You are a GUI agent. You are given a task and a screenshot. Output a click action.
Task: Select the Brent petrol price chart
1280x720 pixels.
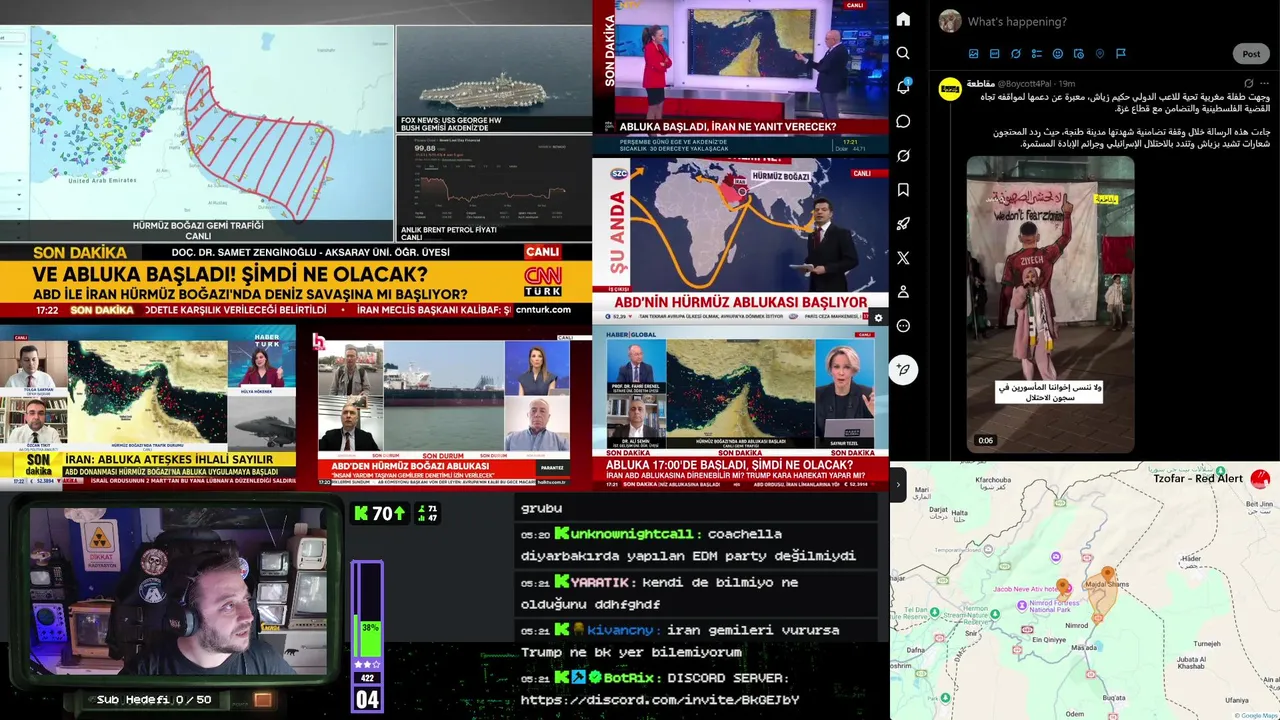[494, 188]
